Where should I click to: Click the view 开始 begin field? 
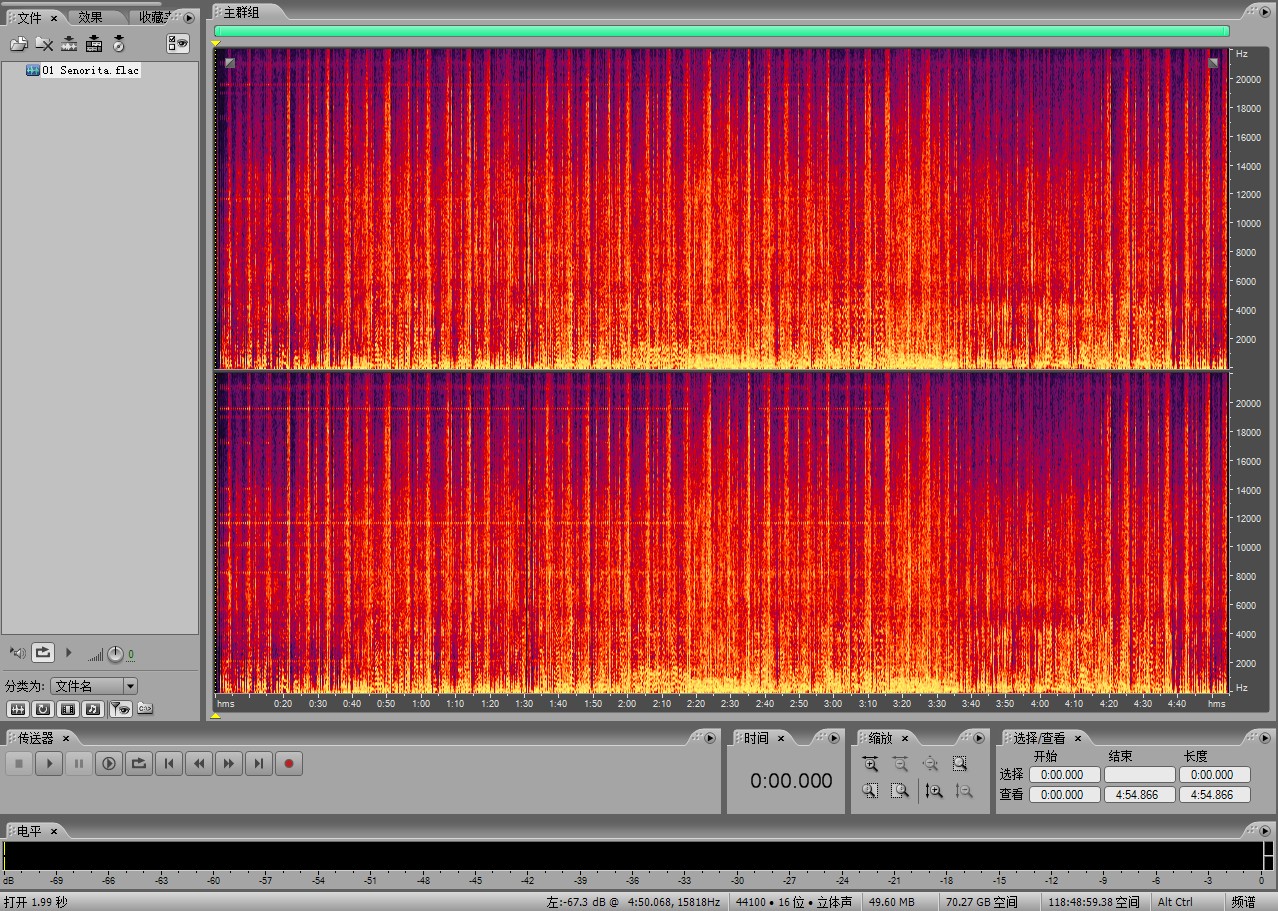[1065, 795]
